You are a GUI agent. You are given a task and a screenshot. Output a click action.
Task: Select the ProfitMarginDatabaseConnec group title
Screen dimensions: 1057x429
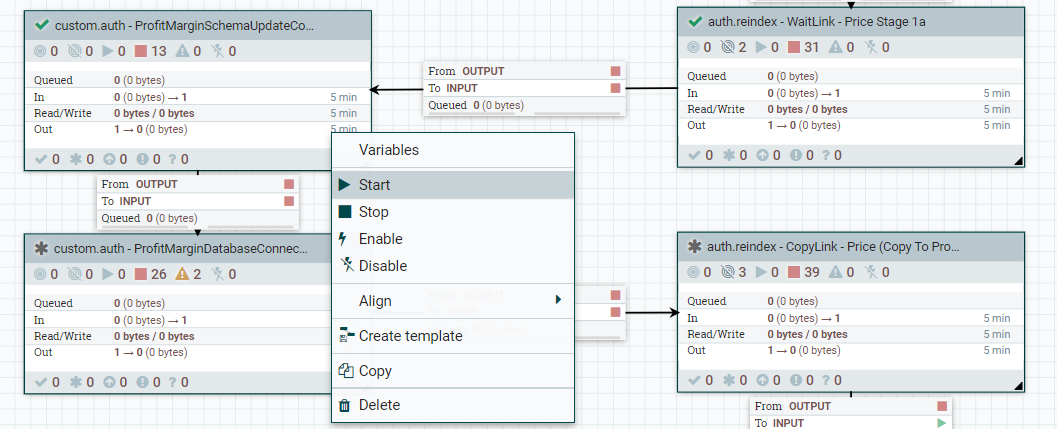185,247
